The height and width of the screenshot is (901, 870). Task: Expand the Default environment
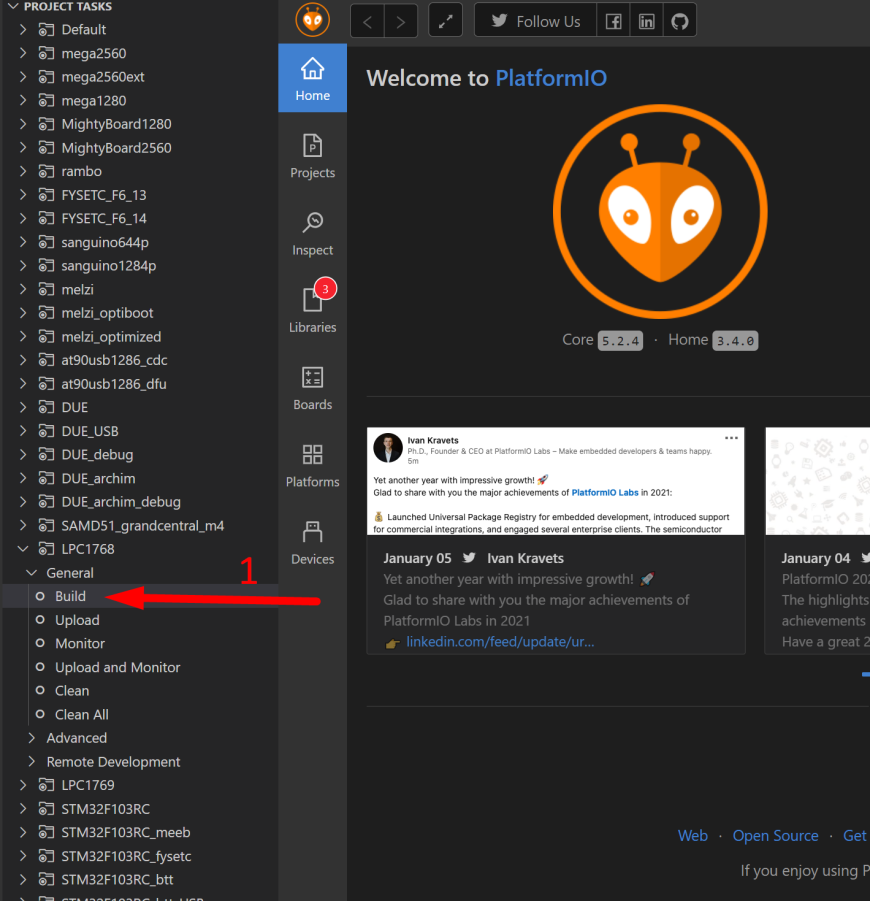coord(23,29)
